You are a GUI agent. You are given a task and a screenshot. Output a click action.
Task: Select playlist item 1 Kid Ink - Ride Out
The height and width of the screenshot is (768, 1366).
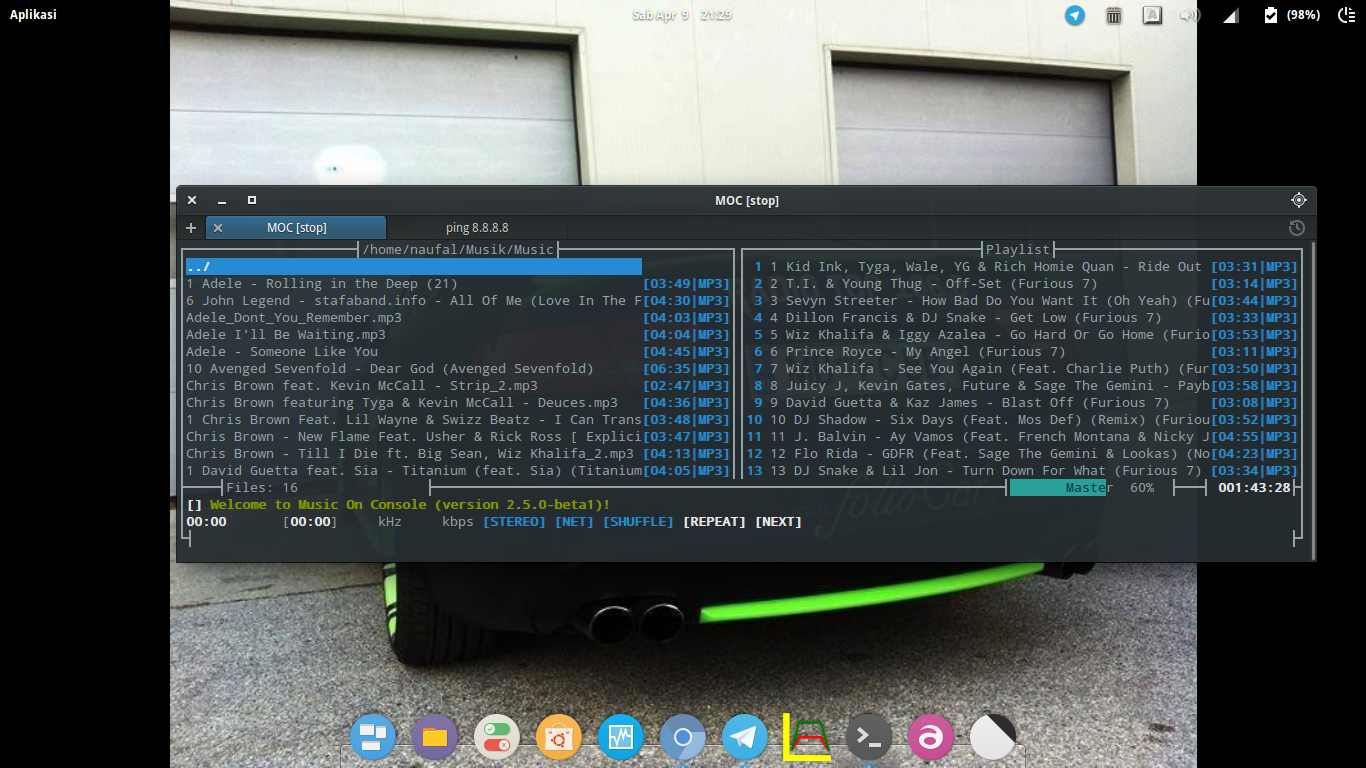click(x=1021, y=267)
